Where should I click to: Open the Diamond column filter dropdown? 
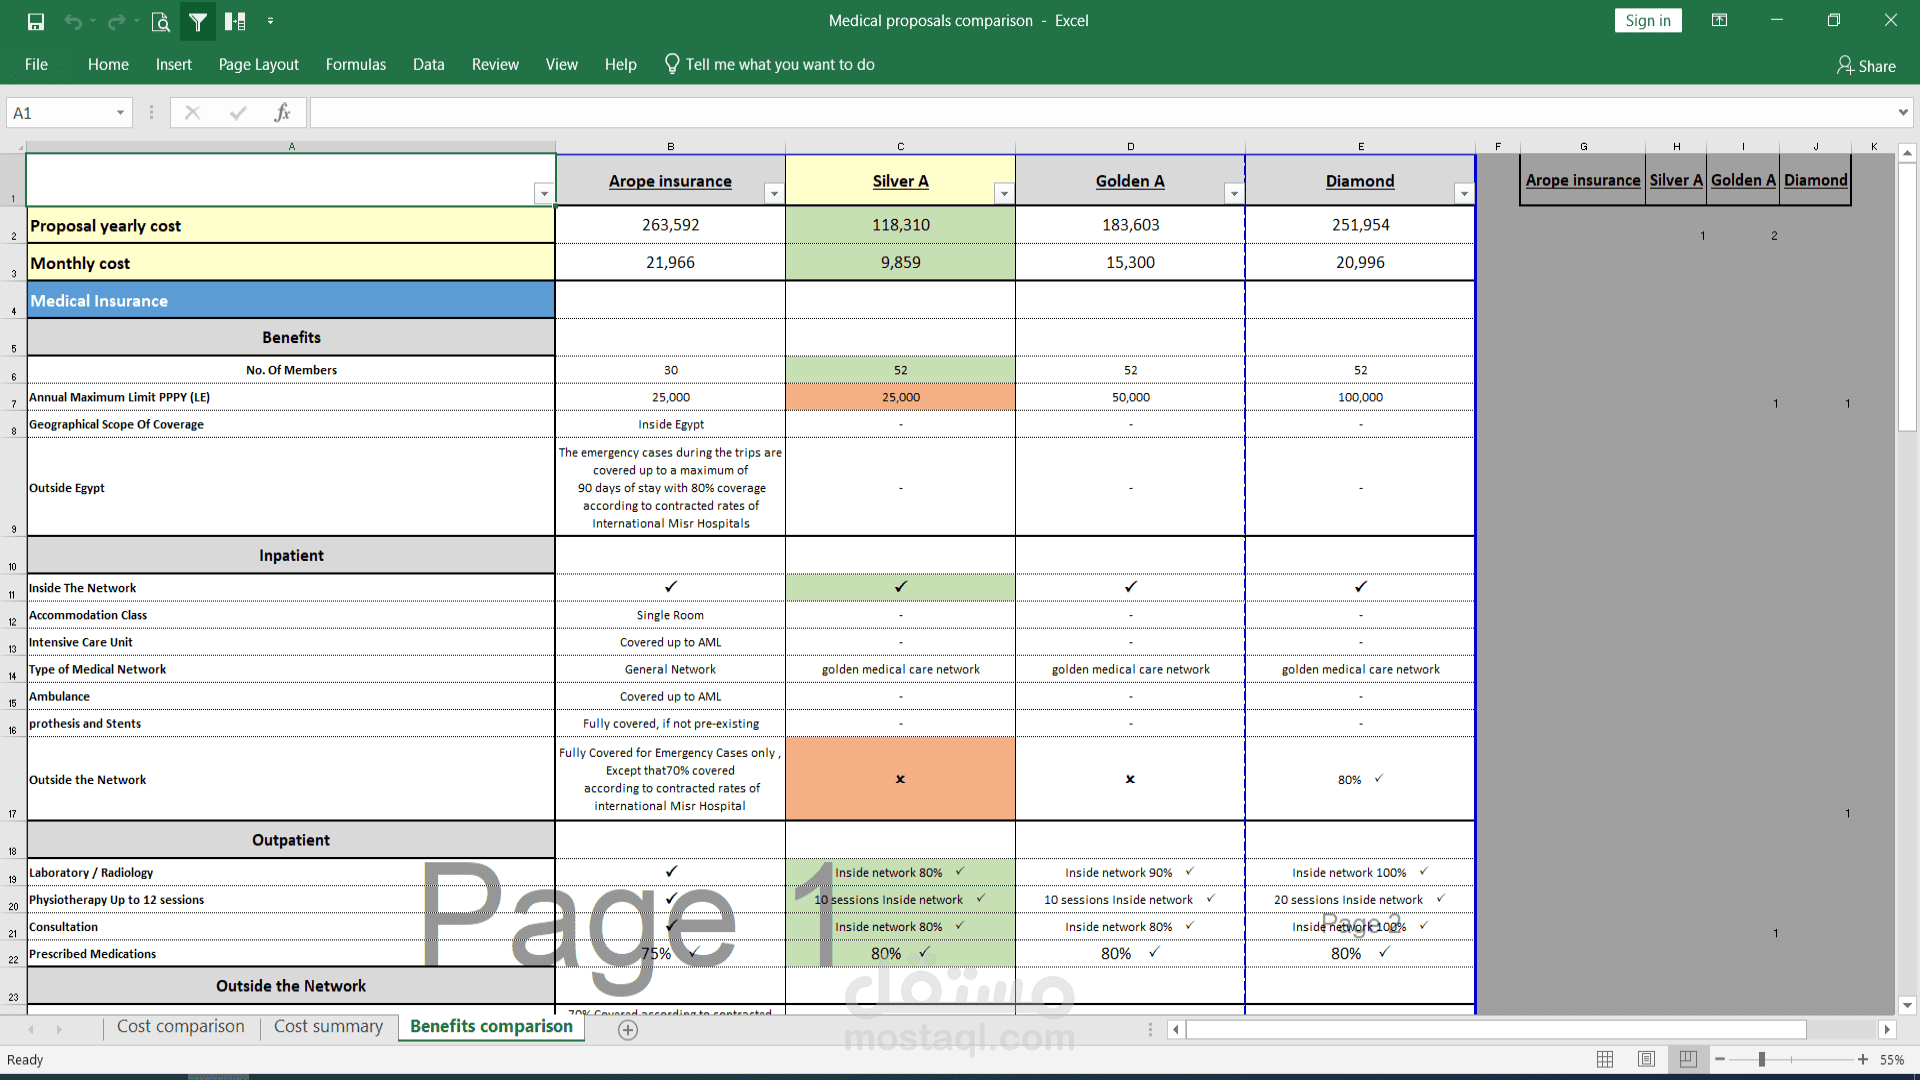pyautogui.click(x=1464, y=194)
